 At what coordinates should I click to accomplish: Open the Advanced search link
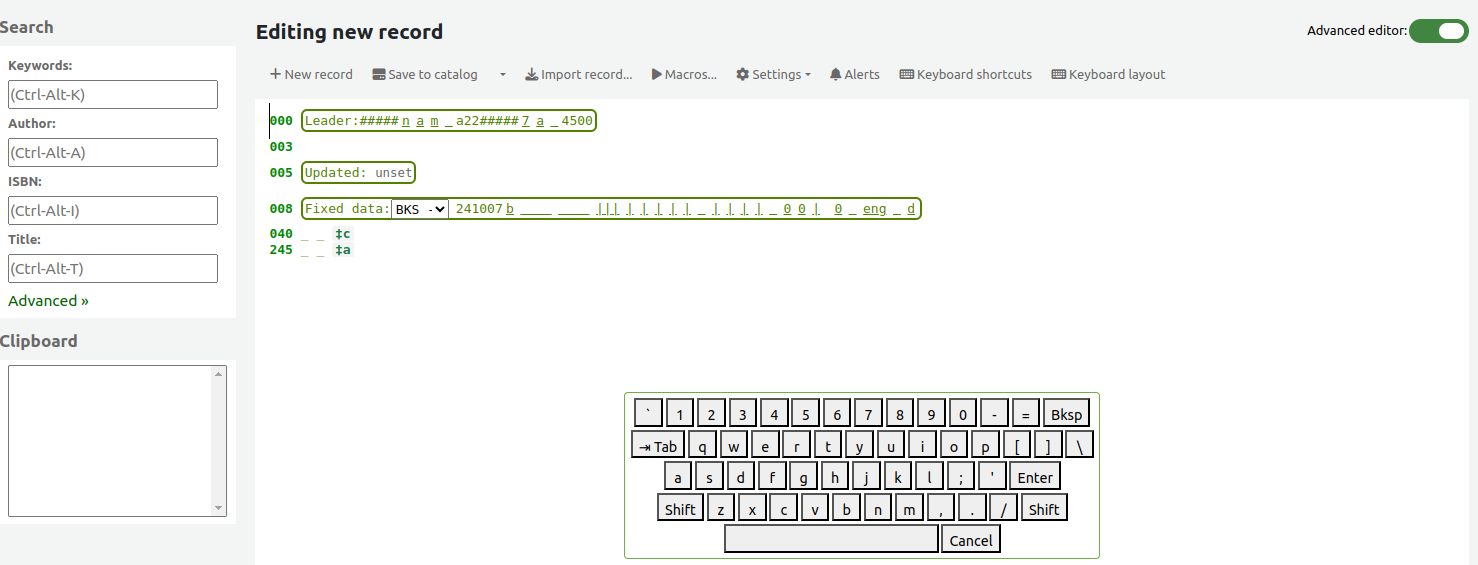coord(48,301)
